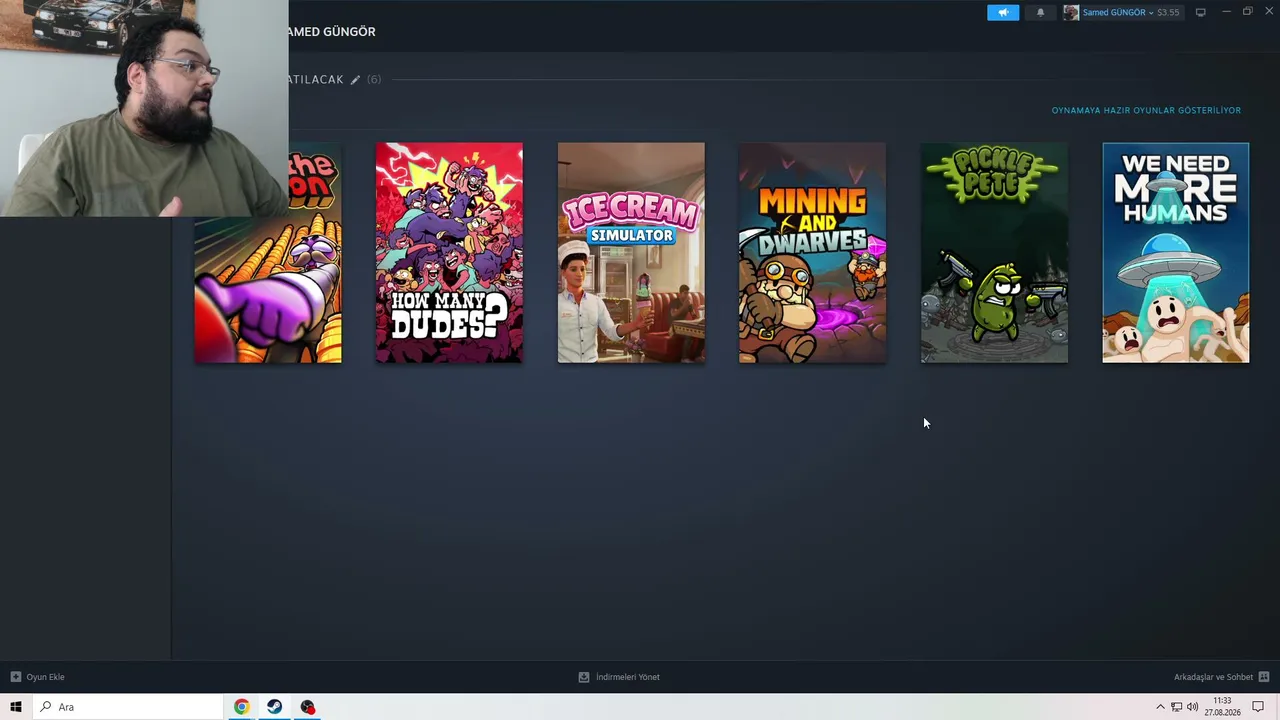Open the notifications bell
1280x720 pixels.
(x=1040, y=12)
